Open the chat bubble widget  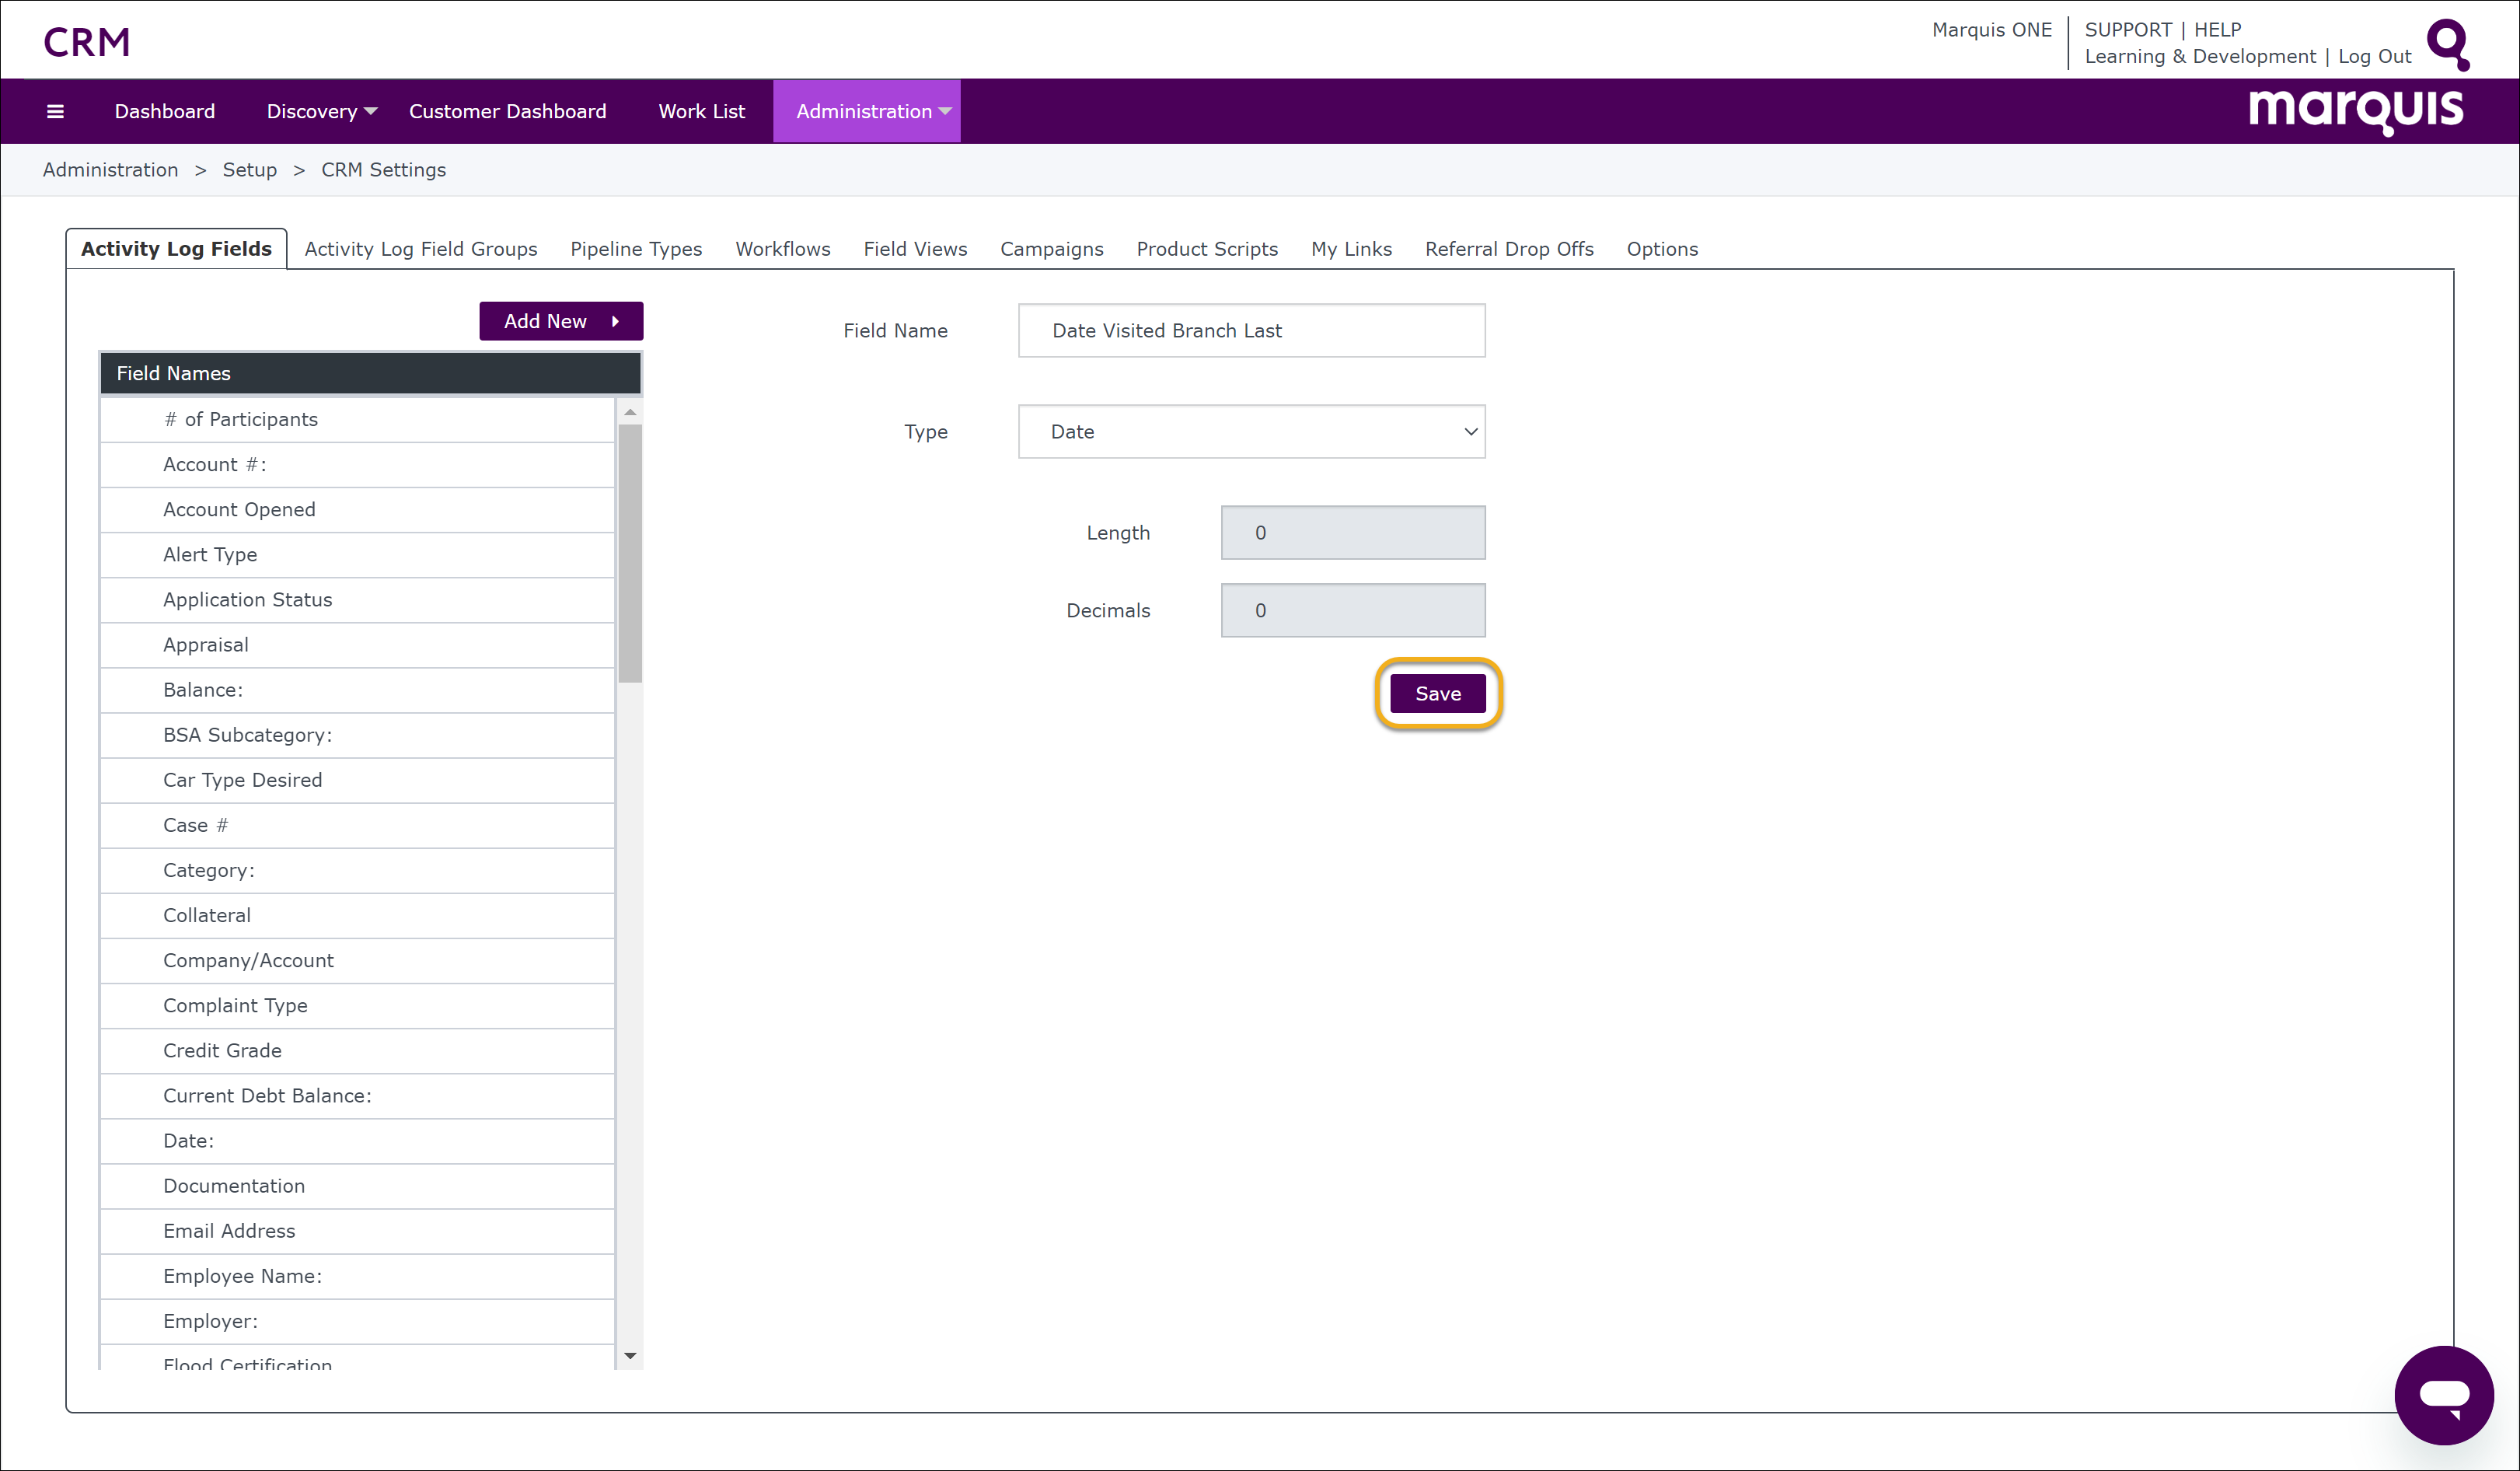coord(2443,1395)
